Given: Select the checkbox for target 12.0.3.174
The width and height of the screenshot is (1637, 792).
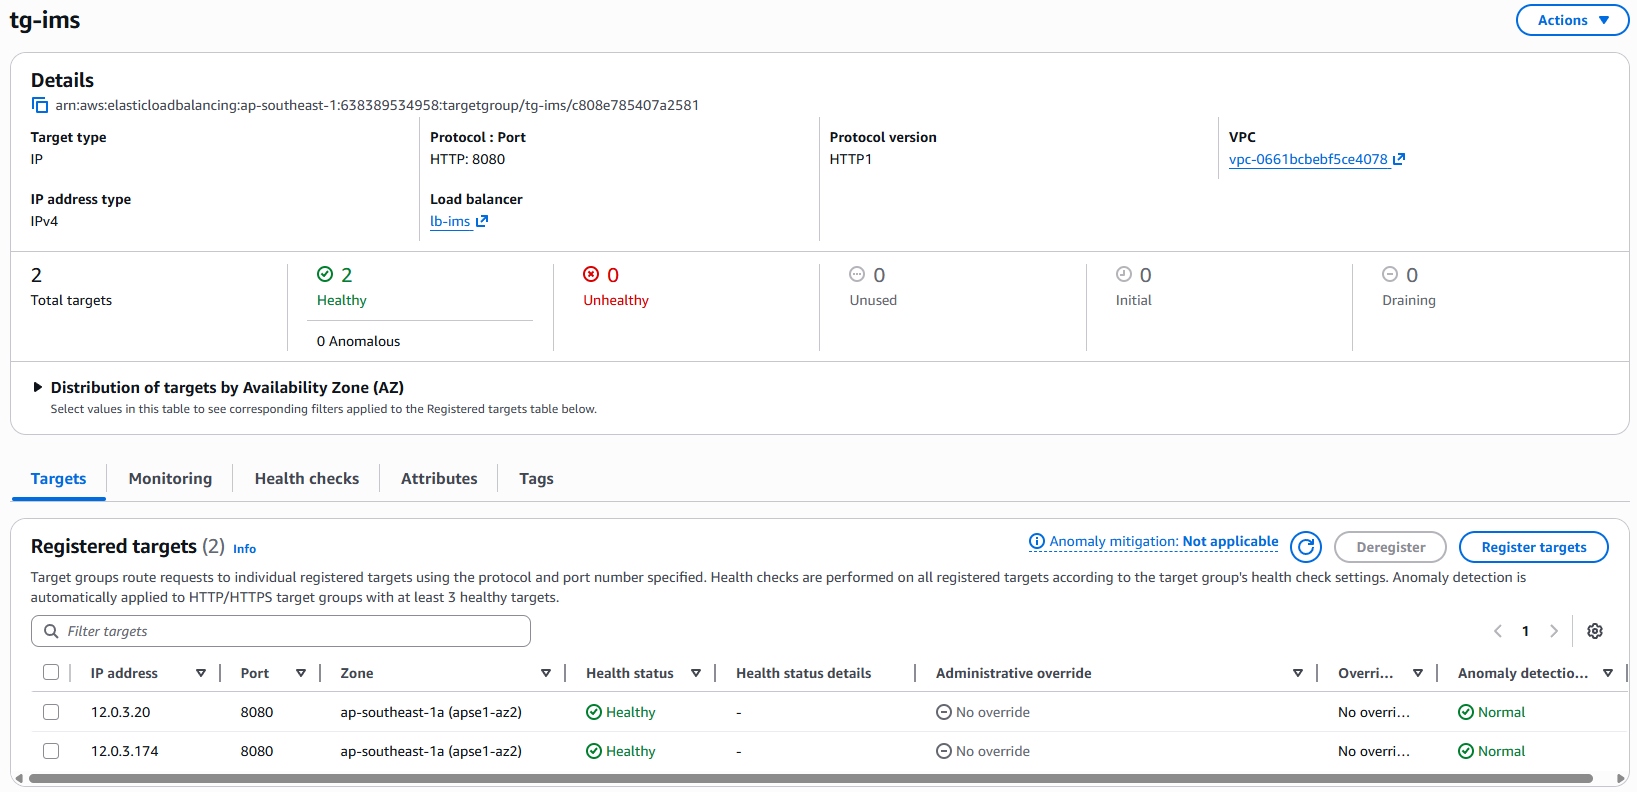Looking at the screenshot, I should [x=51, y=751].
